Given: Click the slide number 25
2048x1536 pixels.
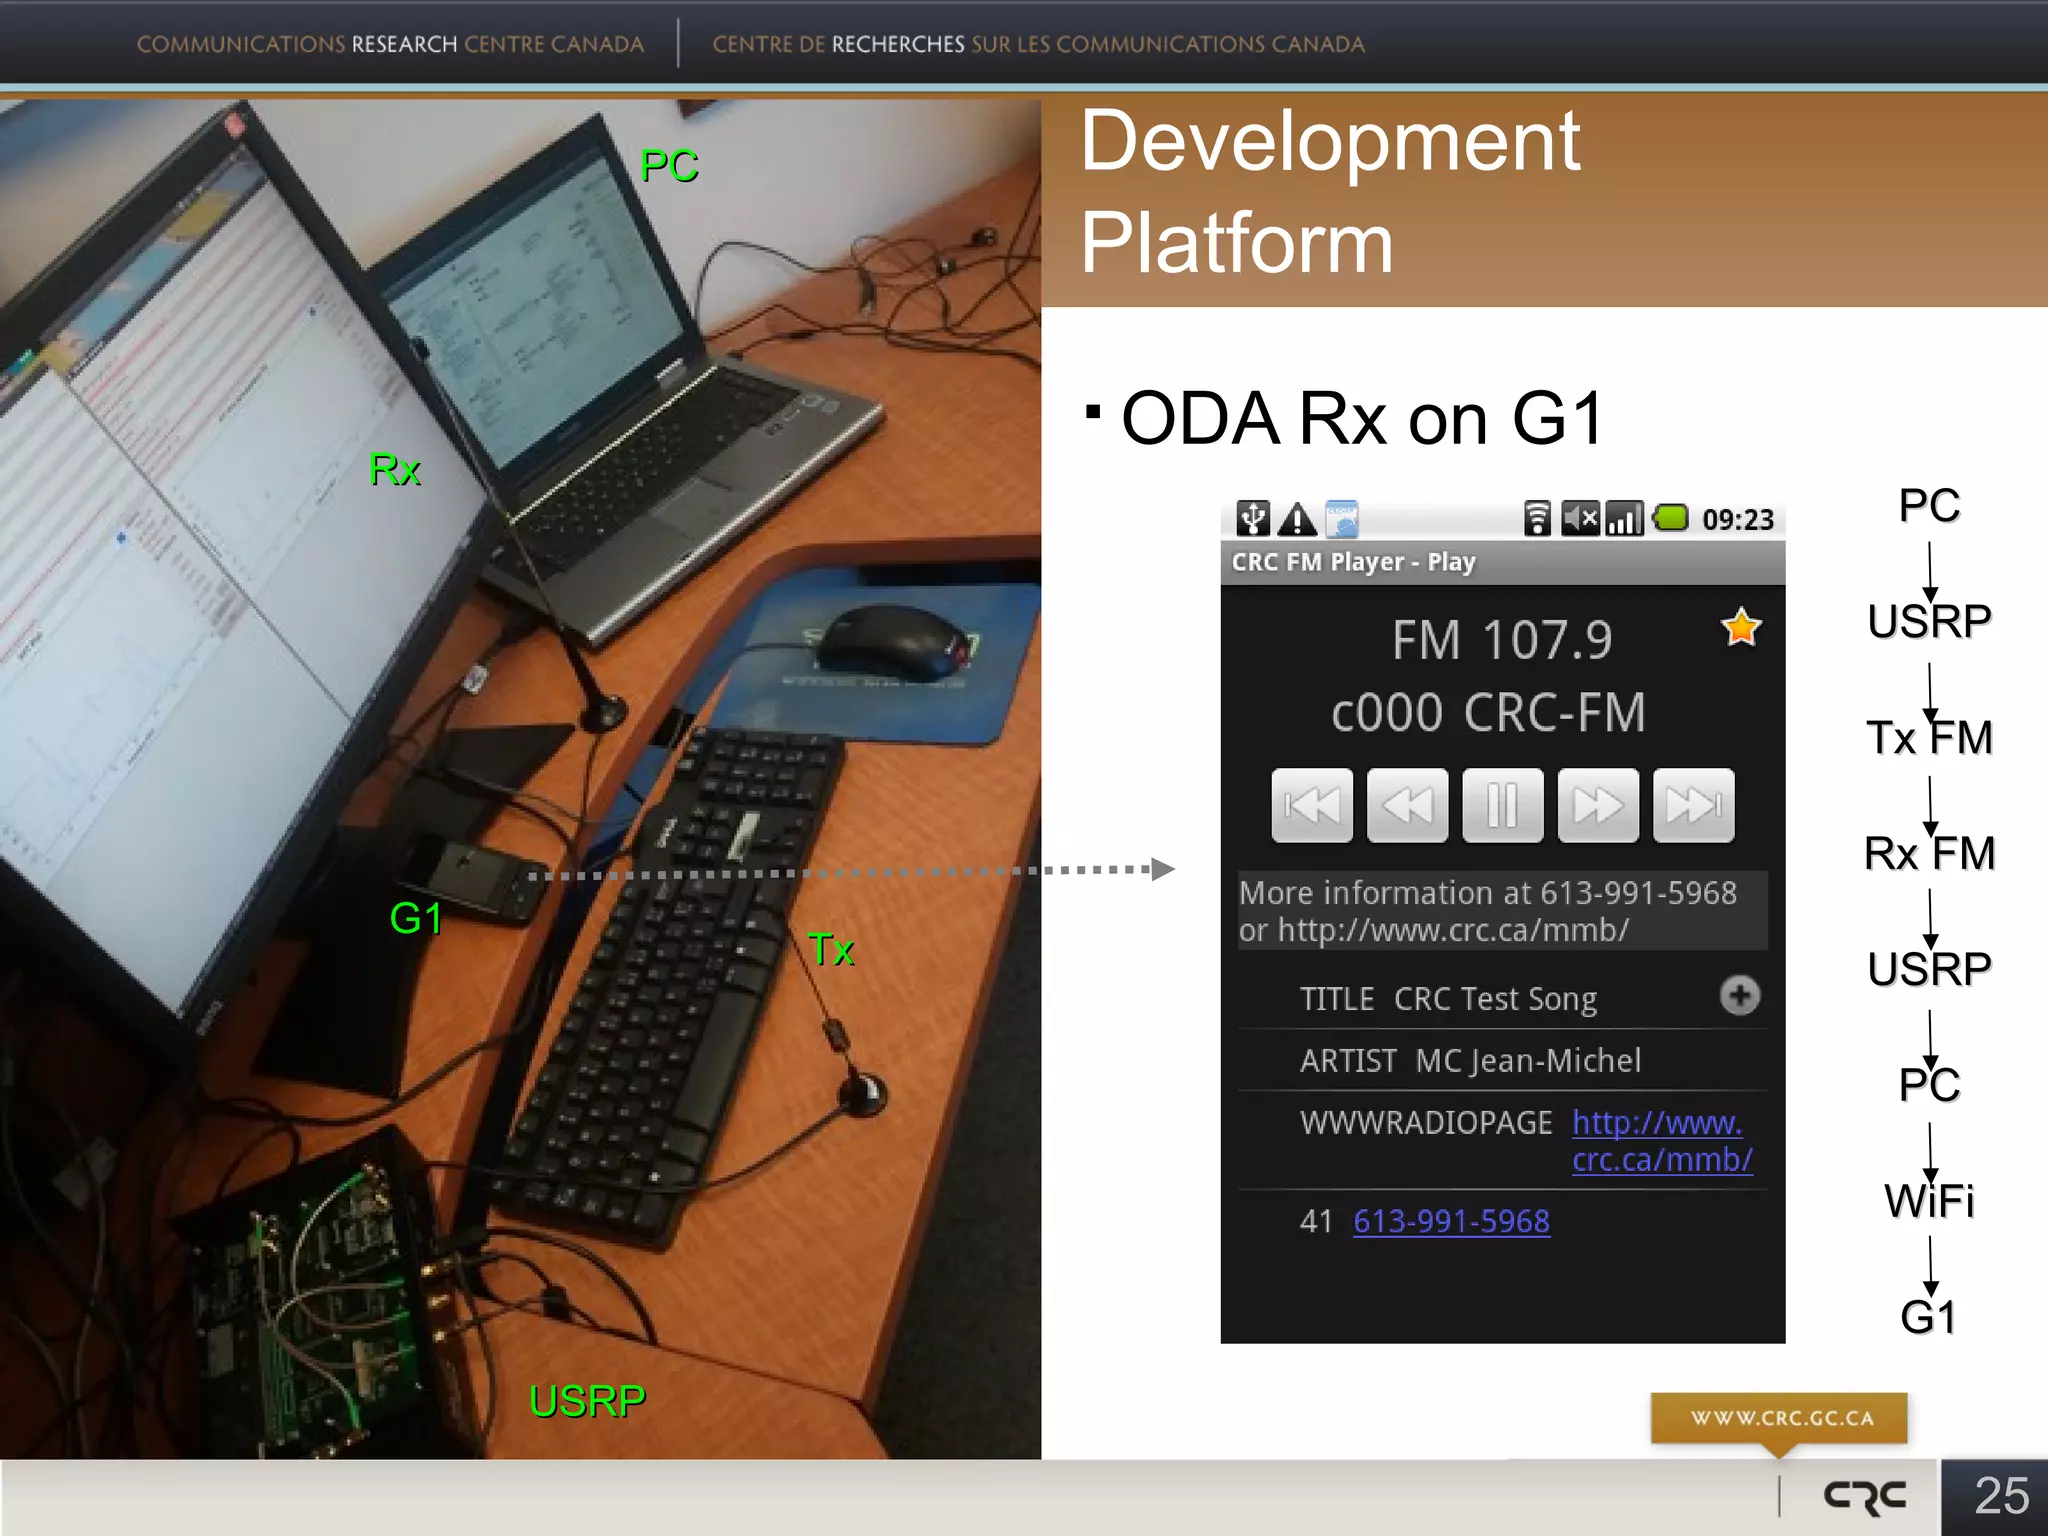Looking at the screenshot, I should (2001, 1496).
